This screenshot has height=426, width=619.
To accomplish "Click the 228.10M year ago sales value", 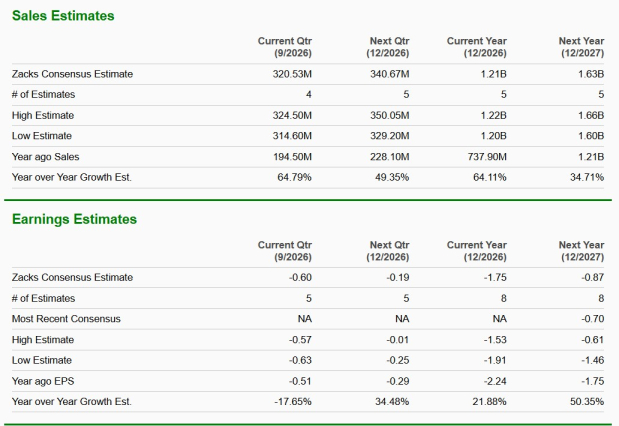I will click(389, 157).
